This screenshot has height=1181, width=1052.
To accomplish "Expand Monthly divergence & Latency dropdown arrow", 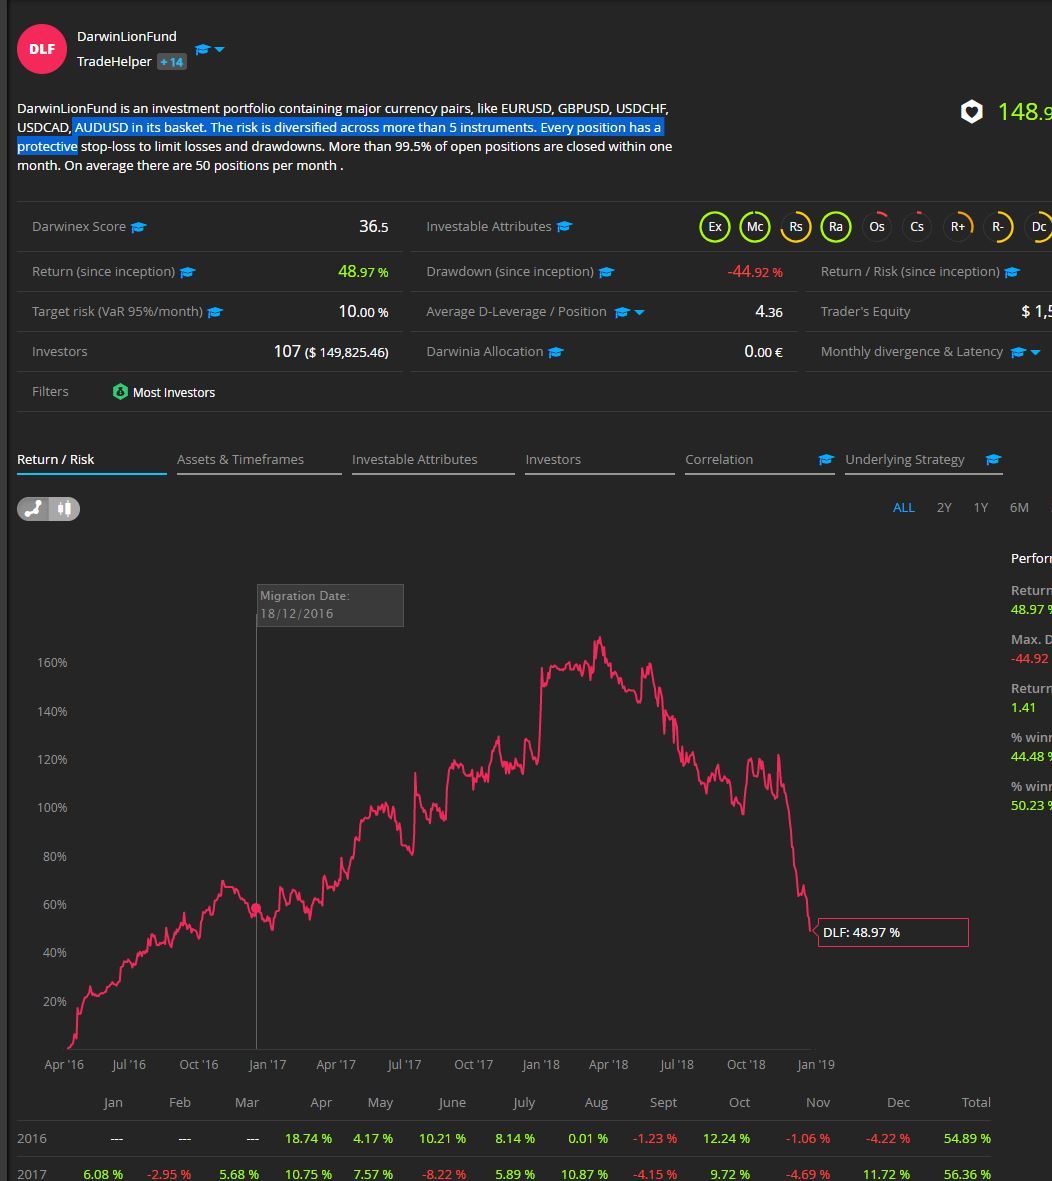I will pyautogui.click(x=1035, y=352).
